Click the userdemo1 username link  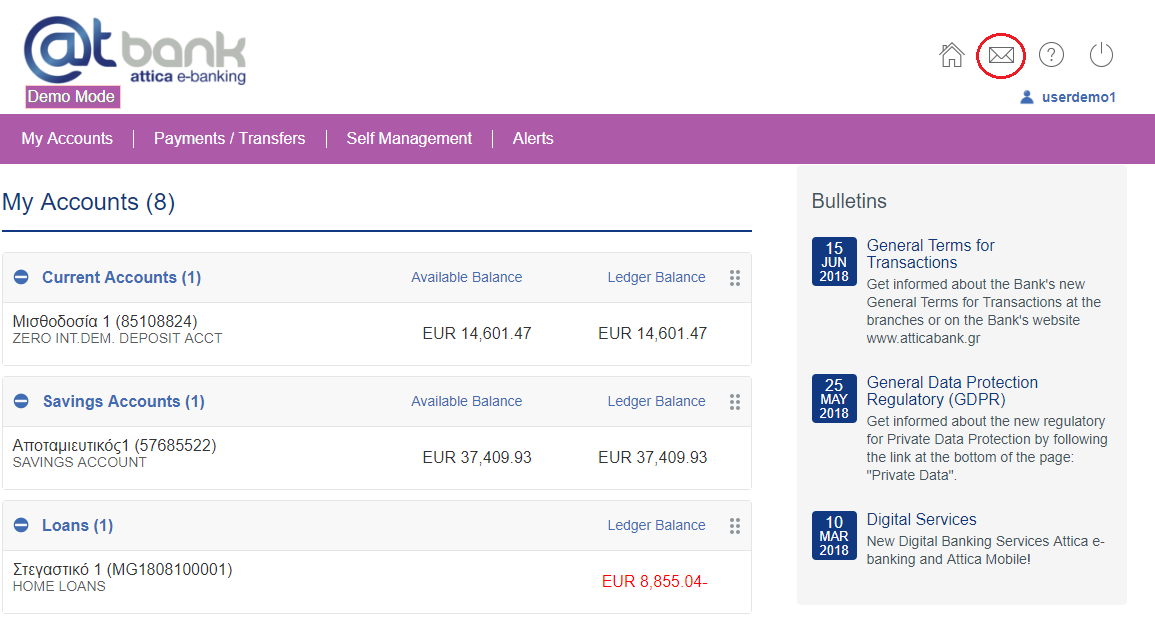click(x=1078, y=97)
